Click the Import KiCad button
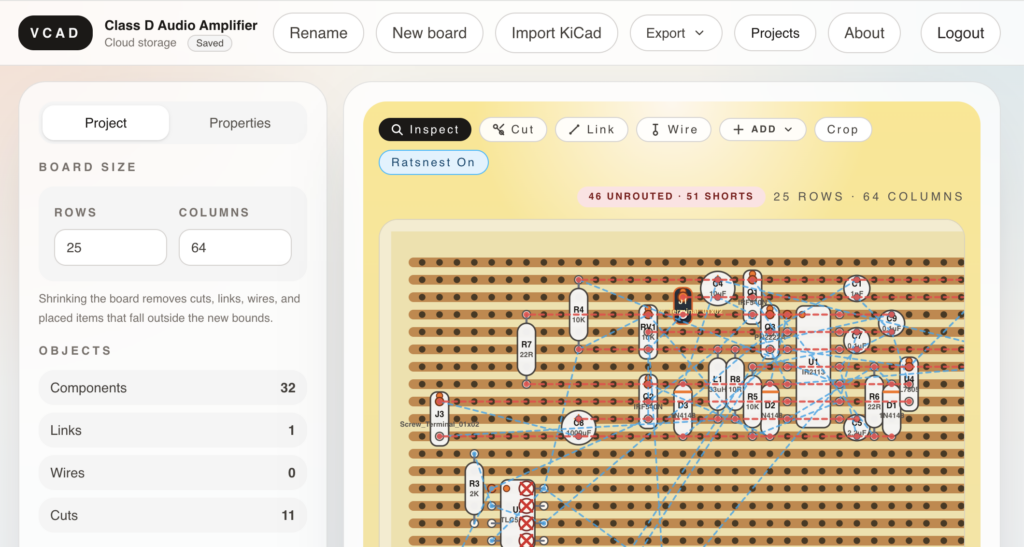1024x547 pixels. [x=556, y=33]
